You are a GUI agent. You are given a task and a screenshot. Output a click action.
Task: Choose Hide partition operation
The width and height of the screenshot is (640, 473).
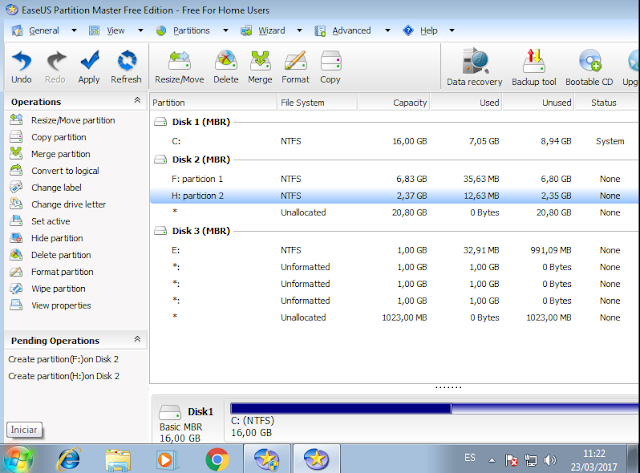click(47, 238)
